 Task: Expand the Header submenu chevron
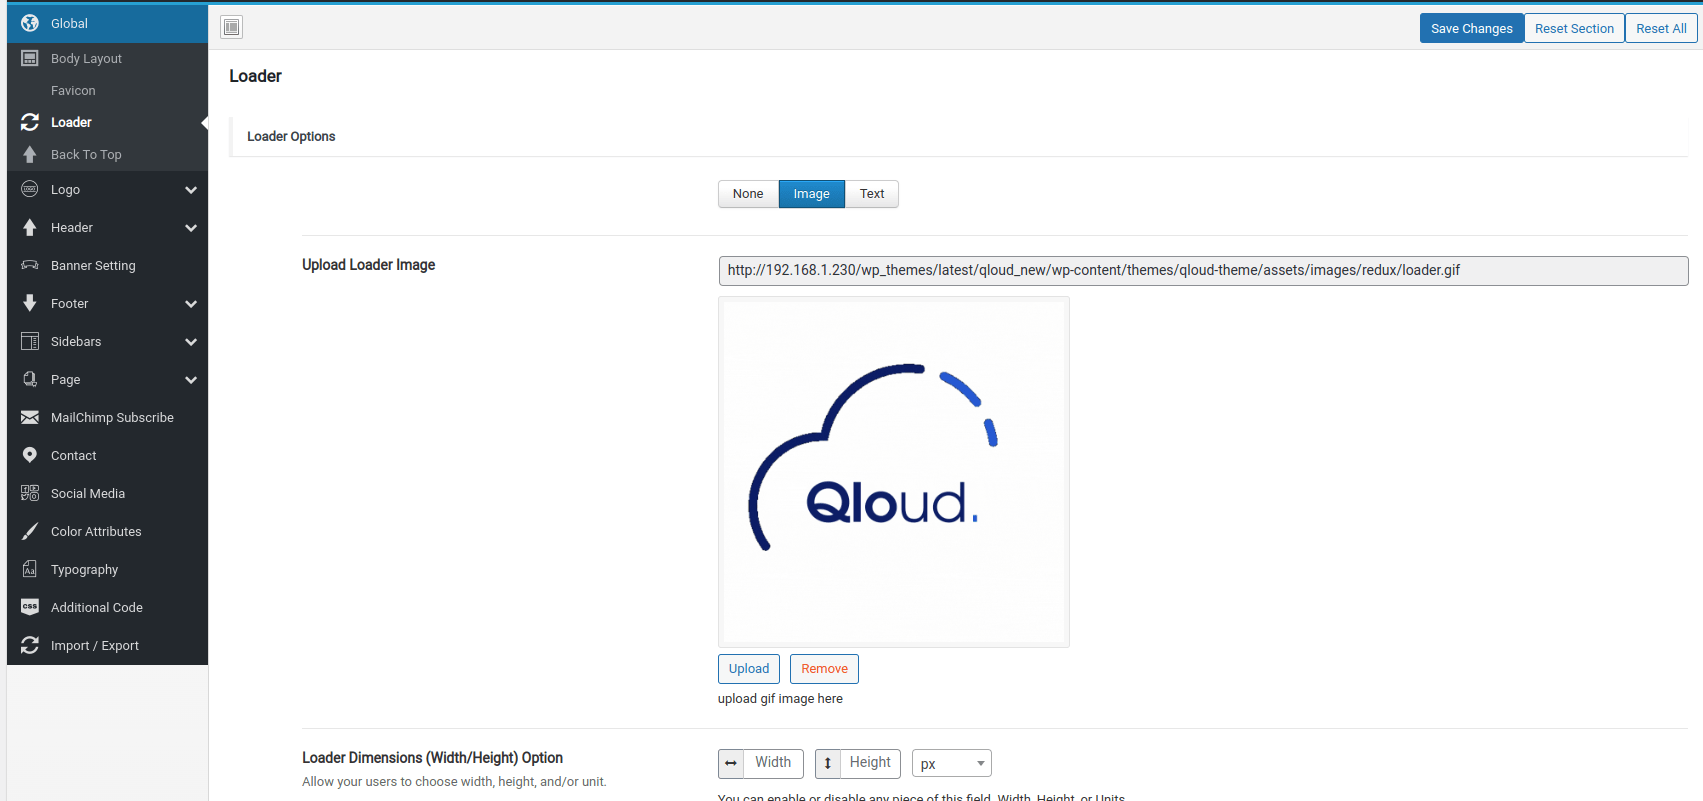pyautogui.click(x=191, y=228)
